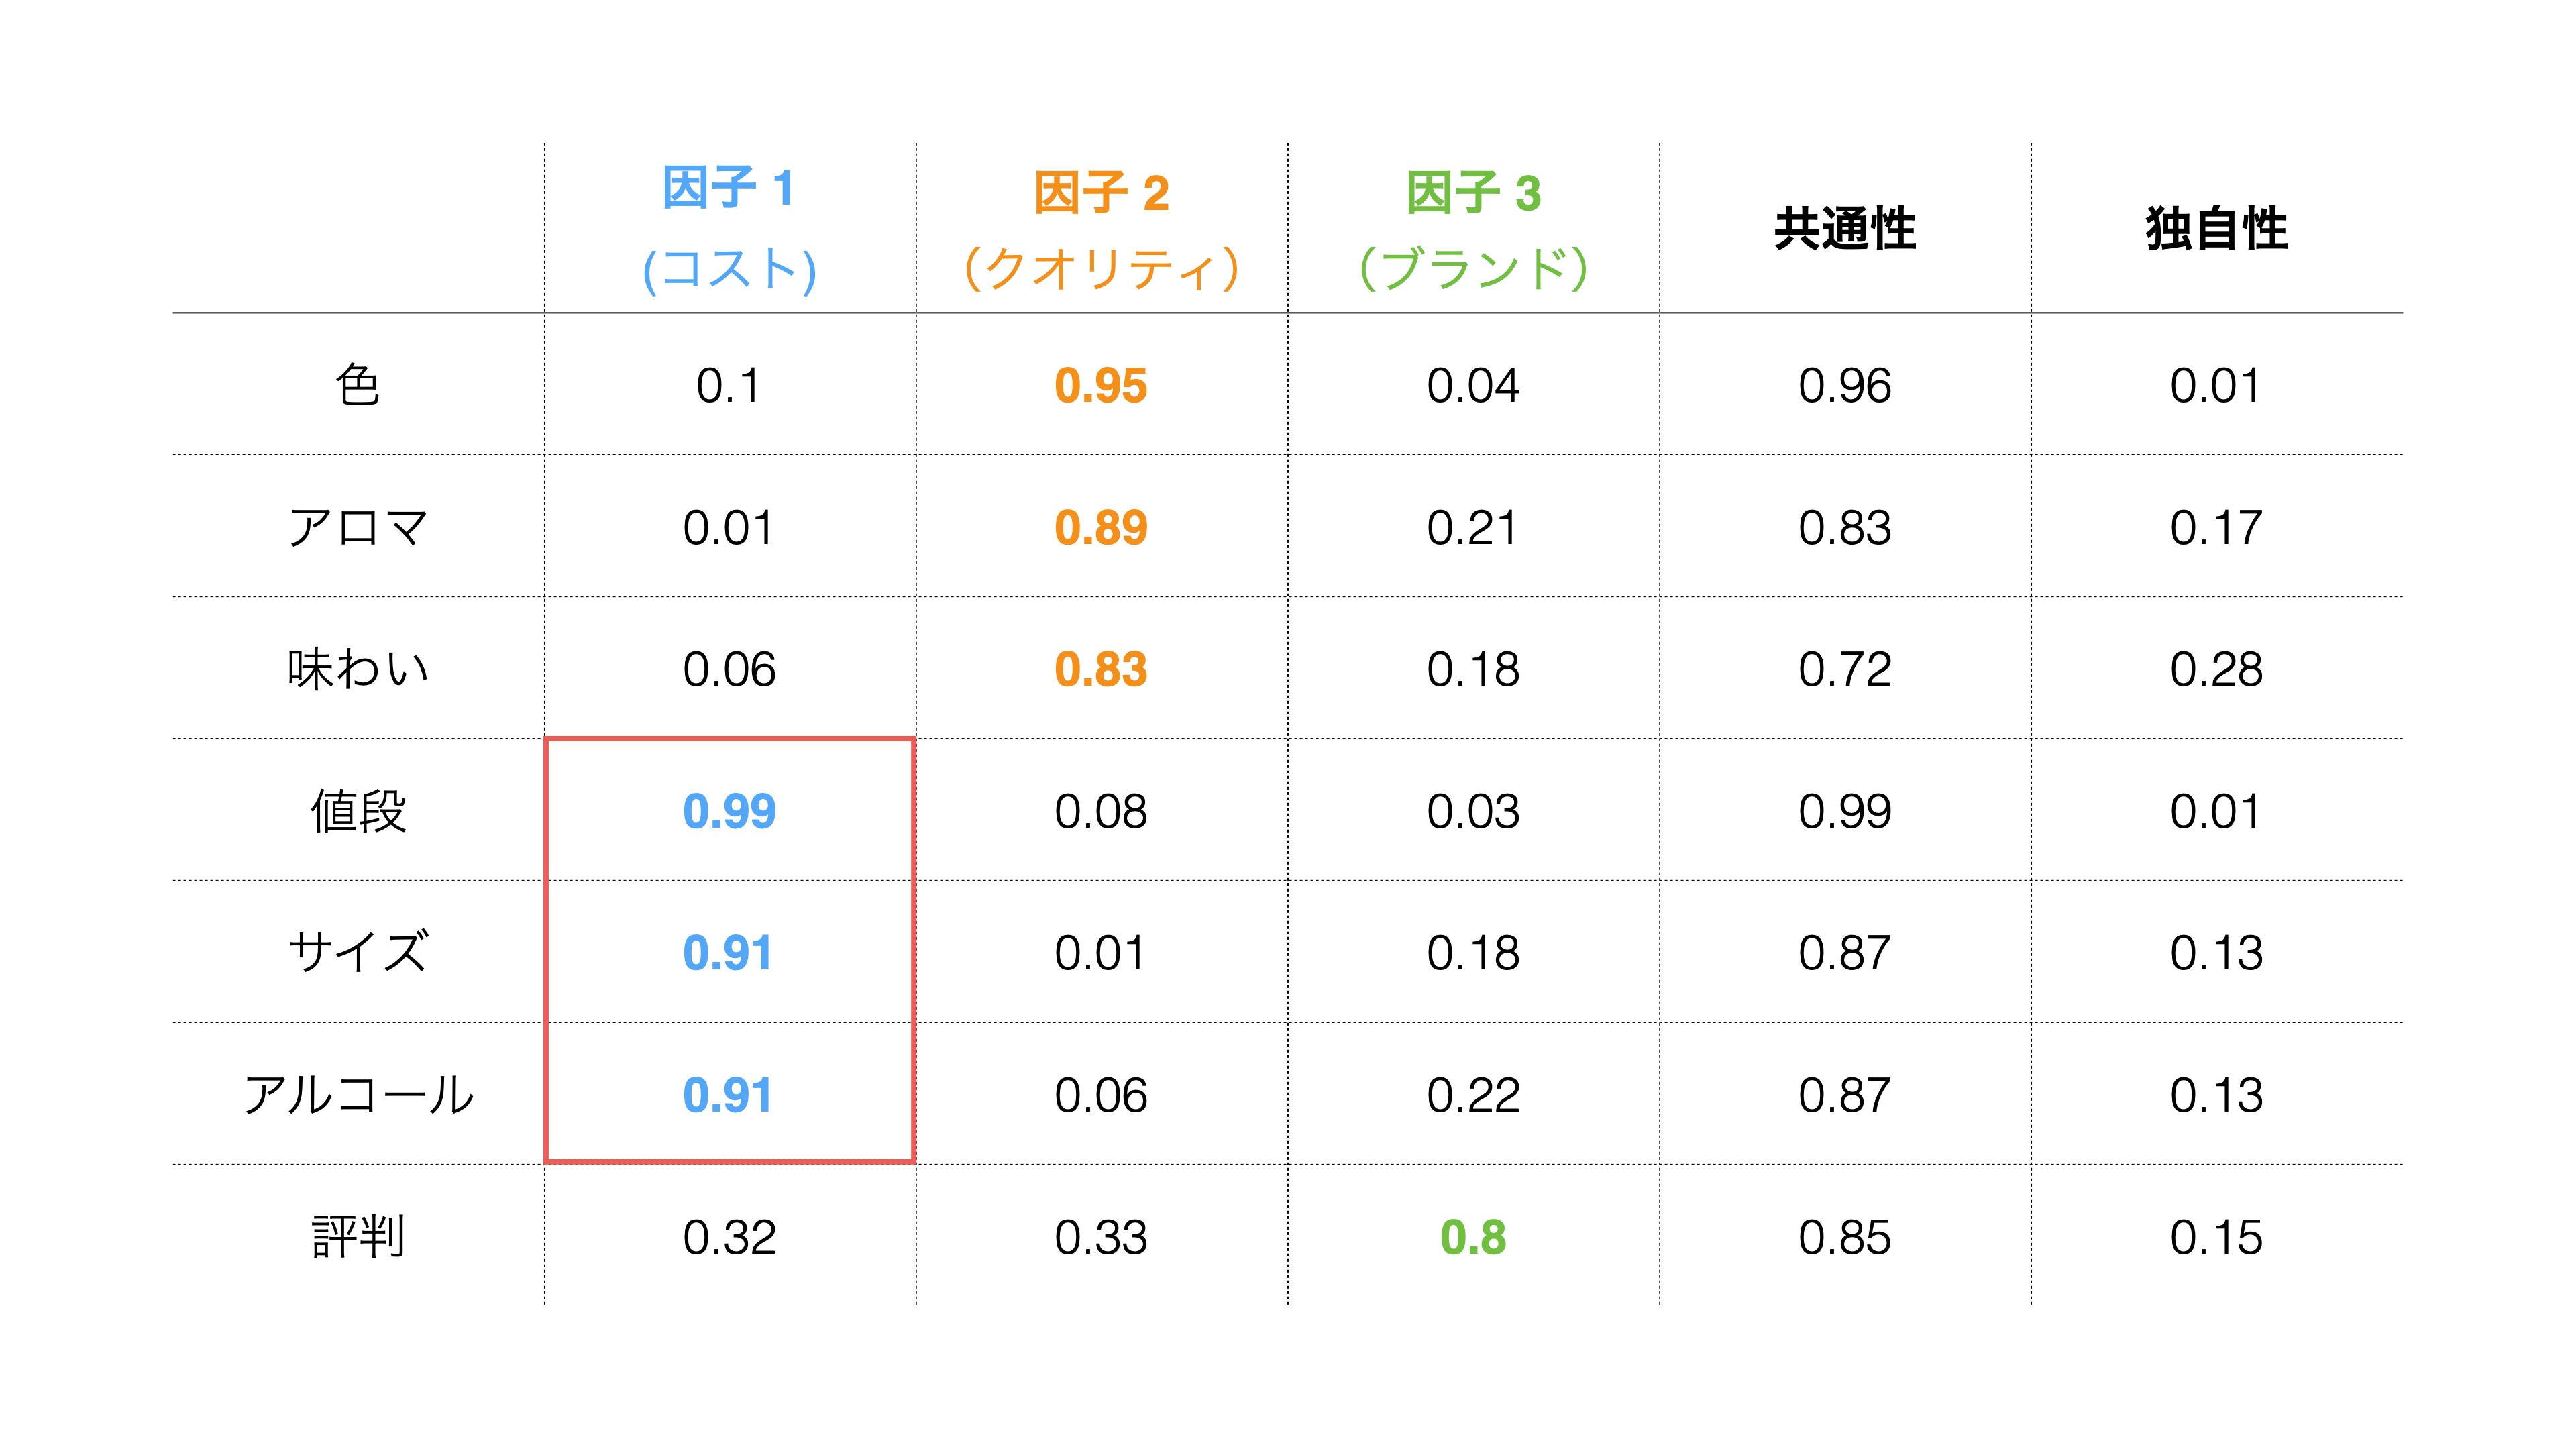This screenshot has width=2576, height=1449.
Task: Select the 因子 3 (ブランド) column header
Action: (1473, 229)
